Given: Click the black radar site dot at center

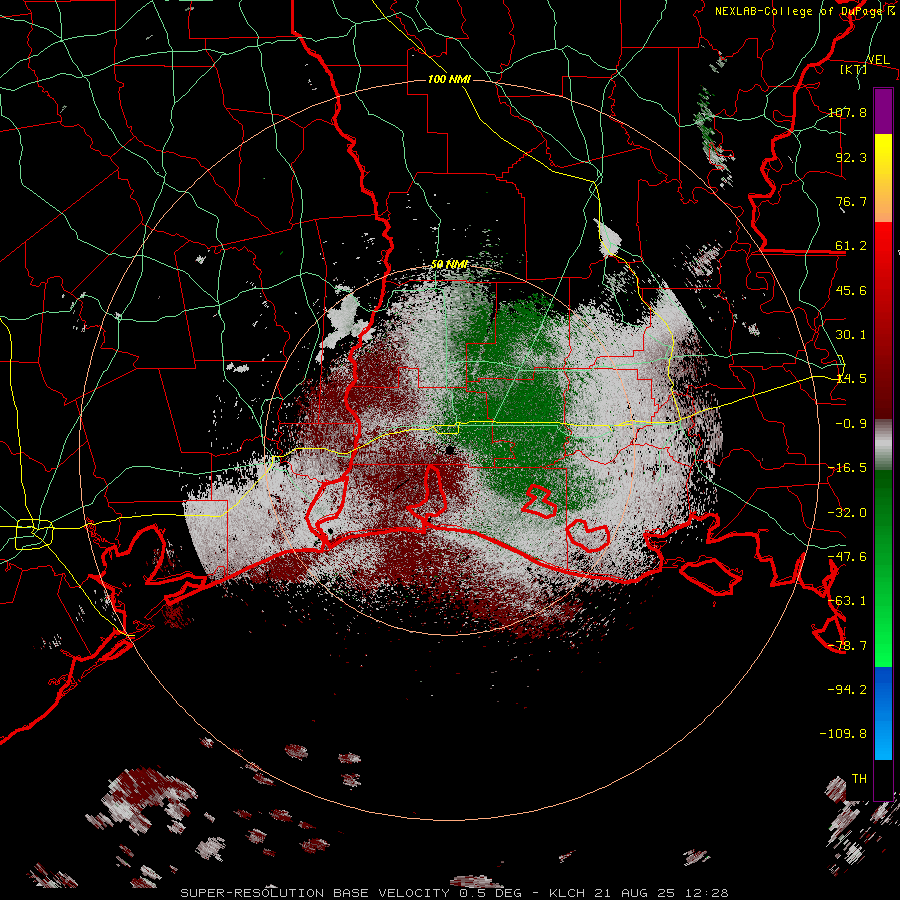Looking at the screenshot, I should [x=450, y=450].
